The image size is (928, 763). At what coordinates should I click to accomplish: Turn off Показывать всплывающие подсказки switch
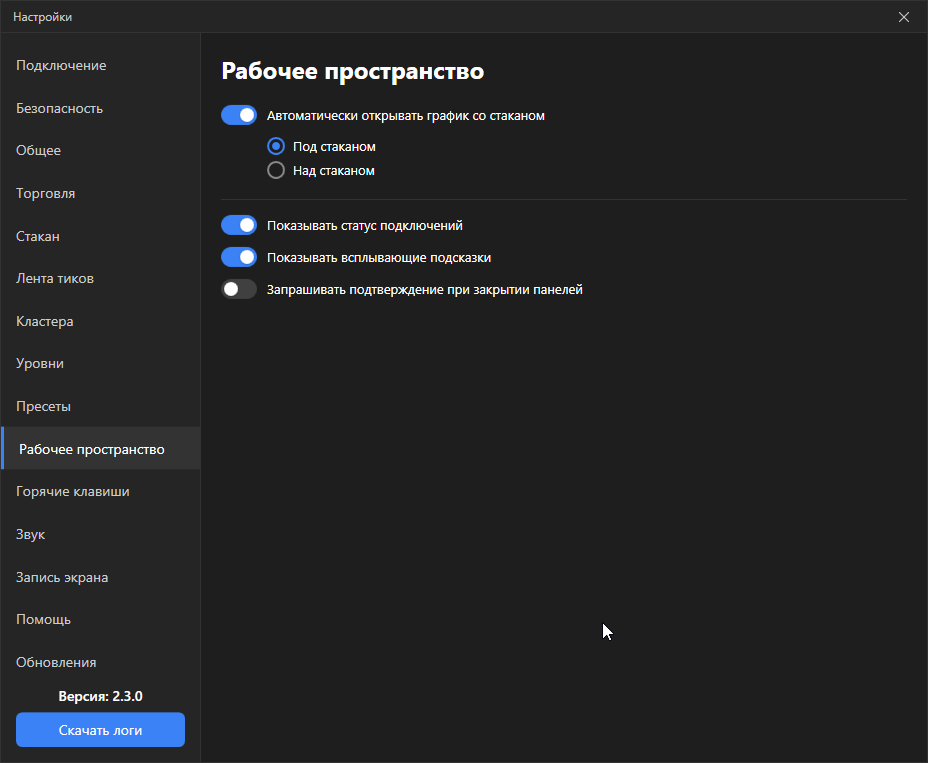(x=239, y=257)
